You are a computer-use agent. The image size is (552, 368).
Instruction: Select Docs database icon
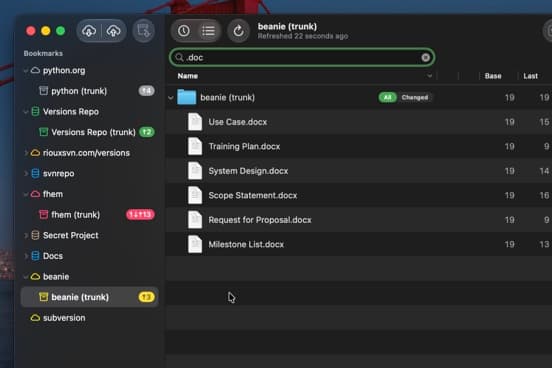pos(35,256)
